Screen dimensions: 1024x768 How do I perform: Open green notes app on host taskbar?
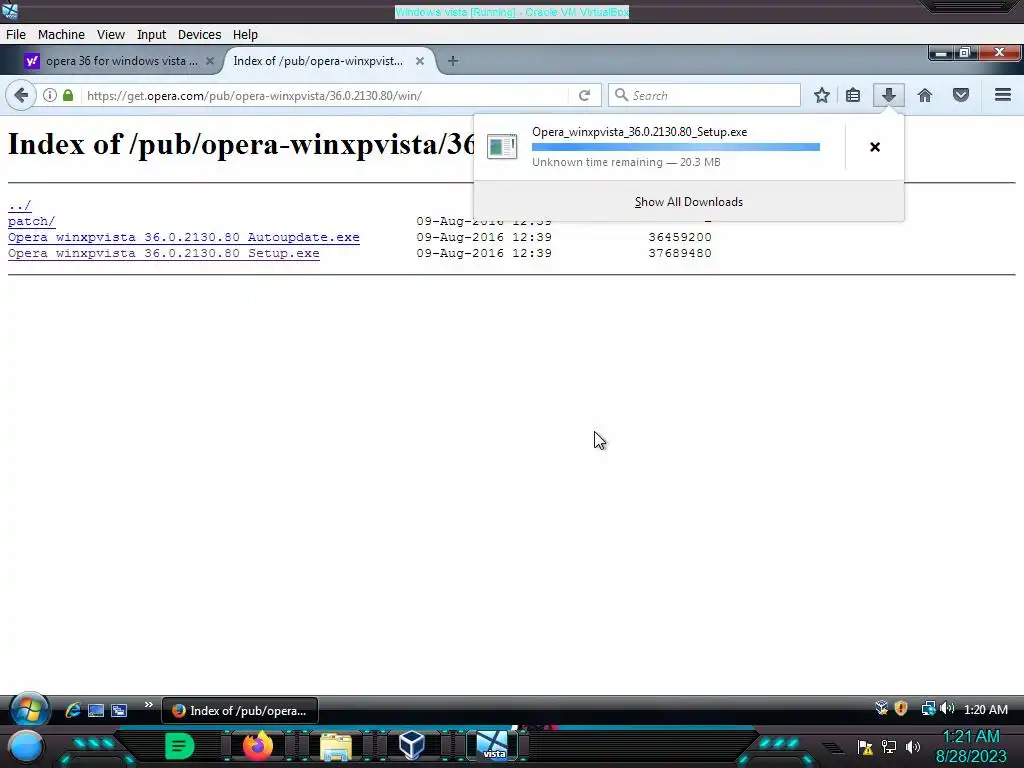tap(180, 746)
